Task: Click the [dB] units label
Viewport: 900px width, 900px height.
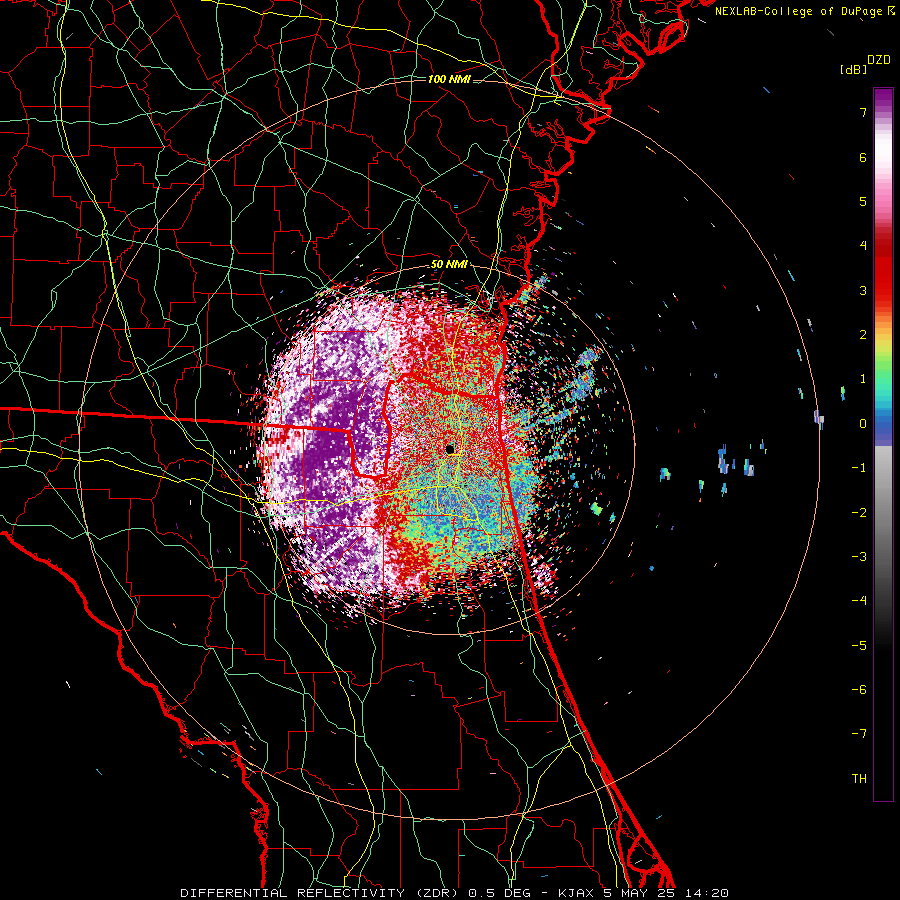Action: (854, 70)
